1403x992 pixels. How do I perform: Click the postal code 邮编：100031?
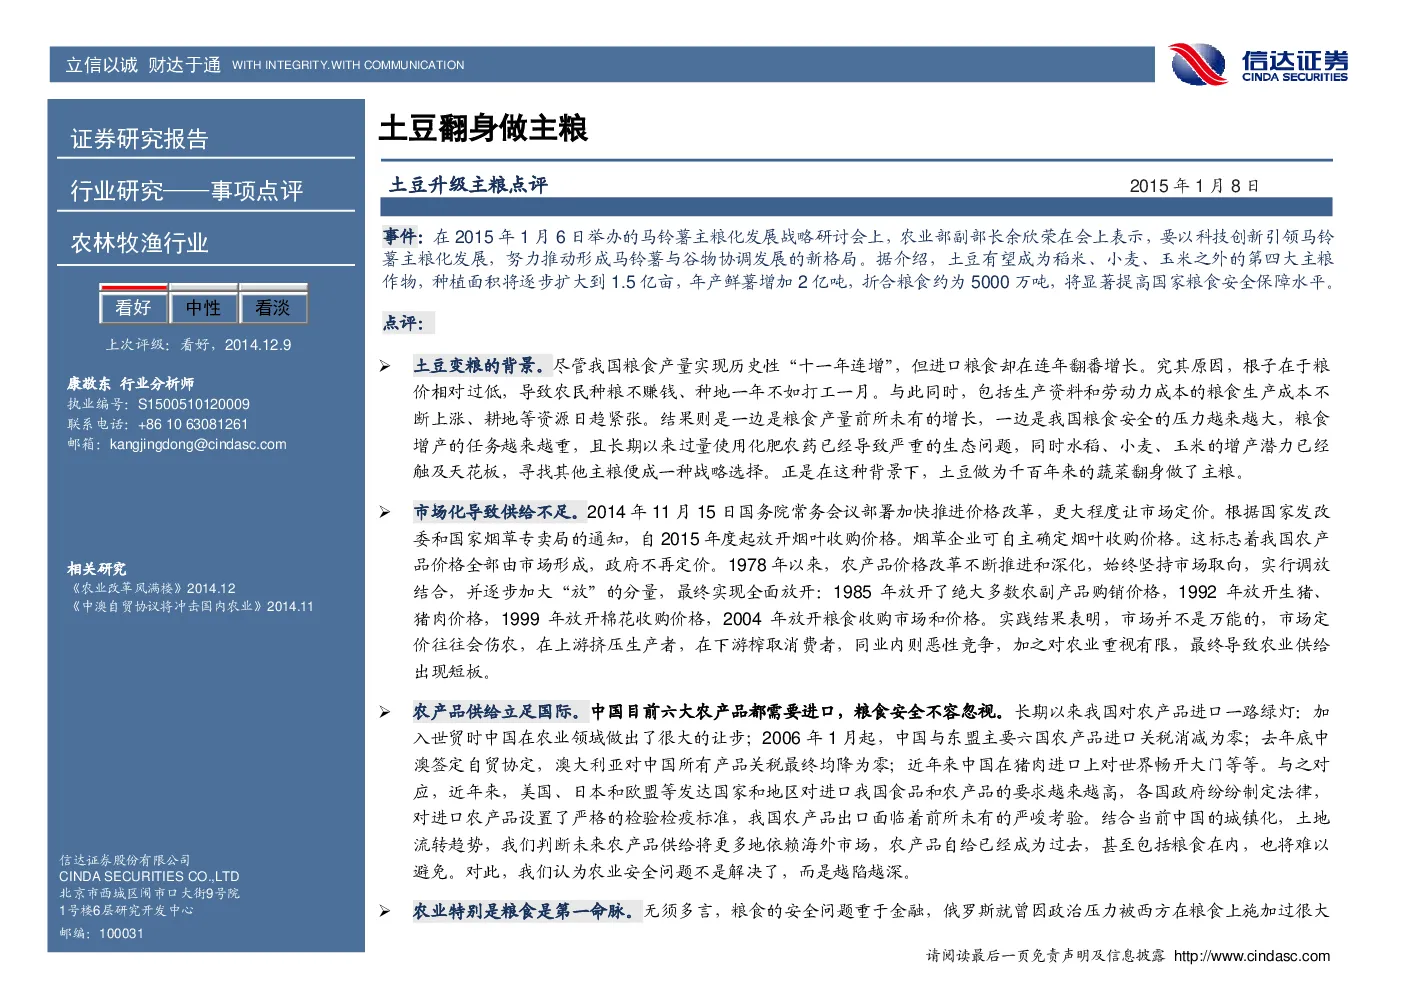tap(101, 933)
